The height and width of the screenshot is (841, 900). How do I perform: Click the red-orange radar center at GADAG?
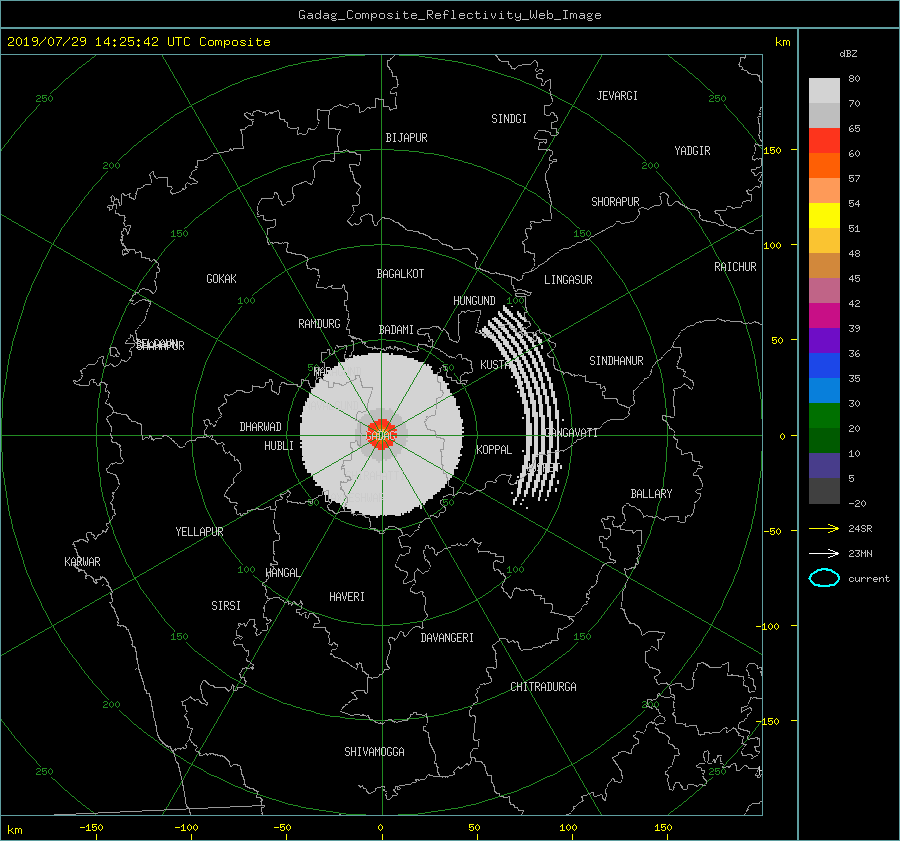click(x=381, y=435)
